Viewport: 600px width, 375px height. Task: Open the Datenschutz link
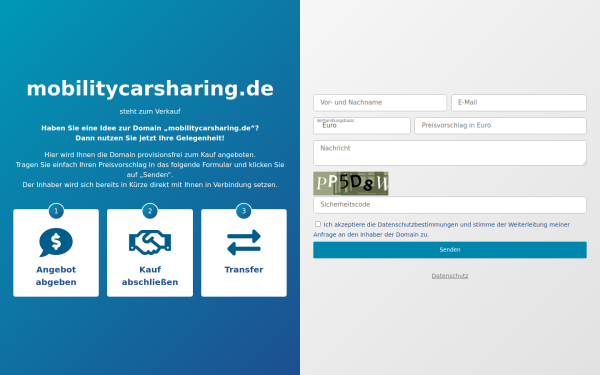coord(450,276)
